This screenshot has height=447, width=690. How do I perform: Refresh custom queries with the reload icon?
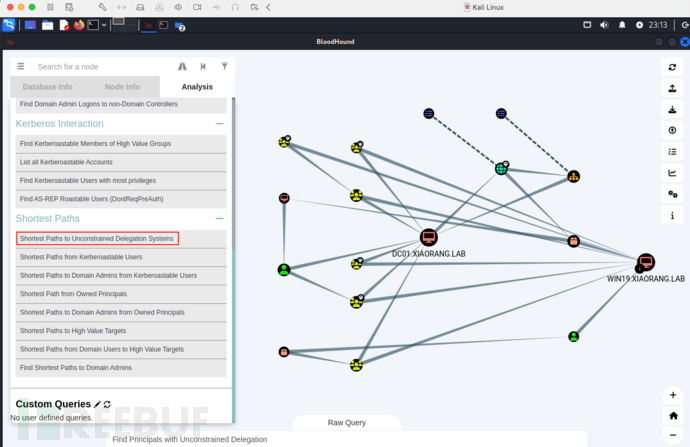pos(107,404)
